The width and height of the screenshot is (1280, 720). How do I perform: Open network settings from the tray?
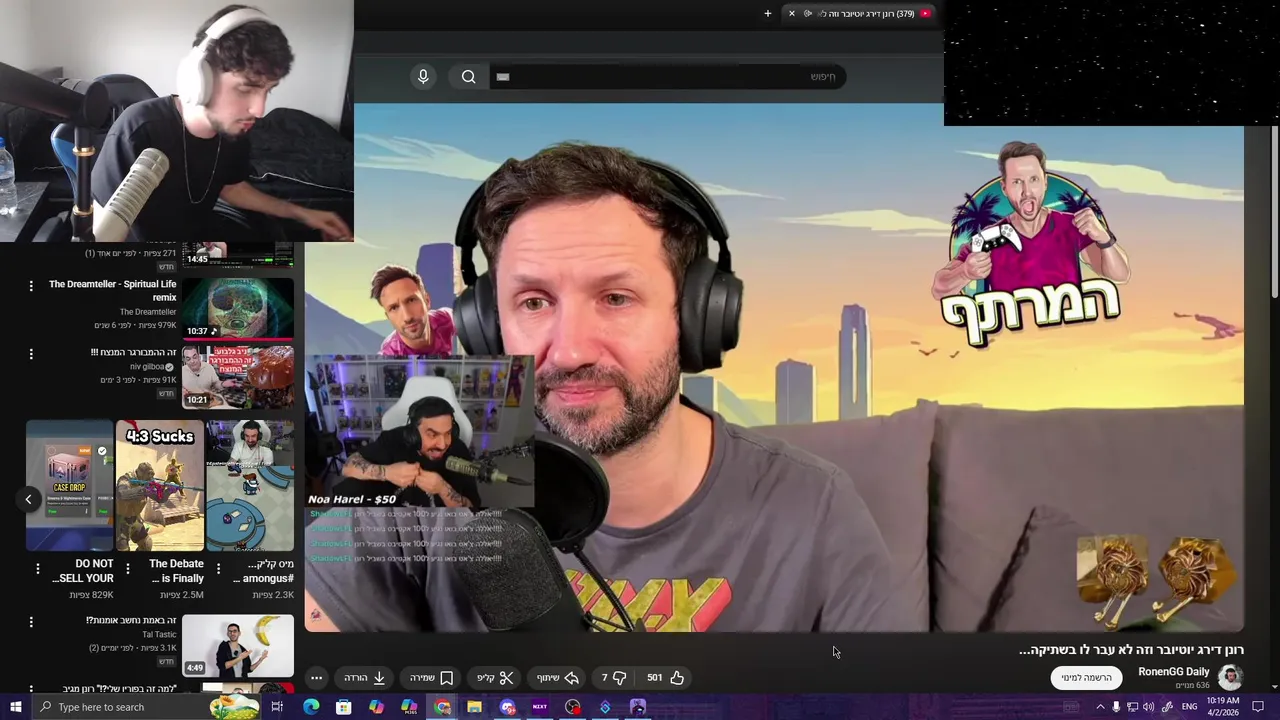[1133, 707]
